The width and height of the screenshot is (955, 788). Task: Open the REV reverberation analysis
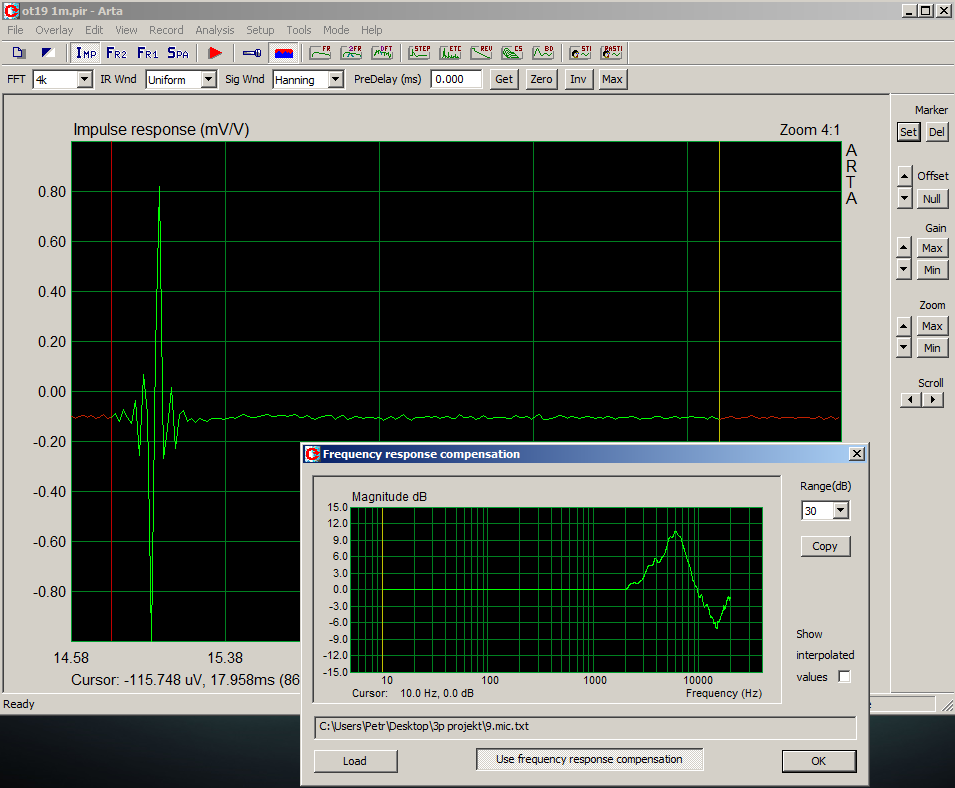(x=481, y=53)
